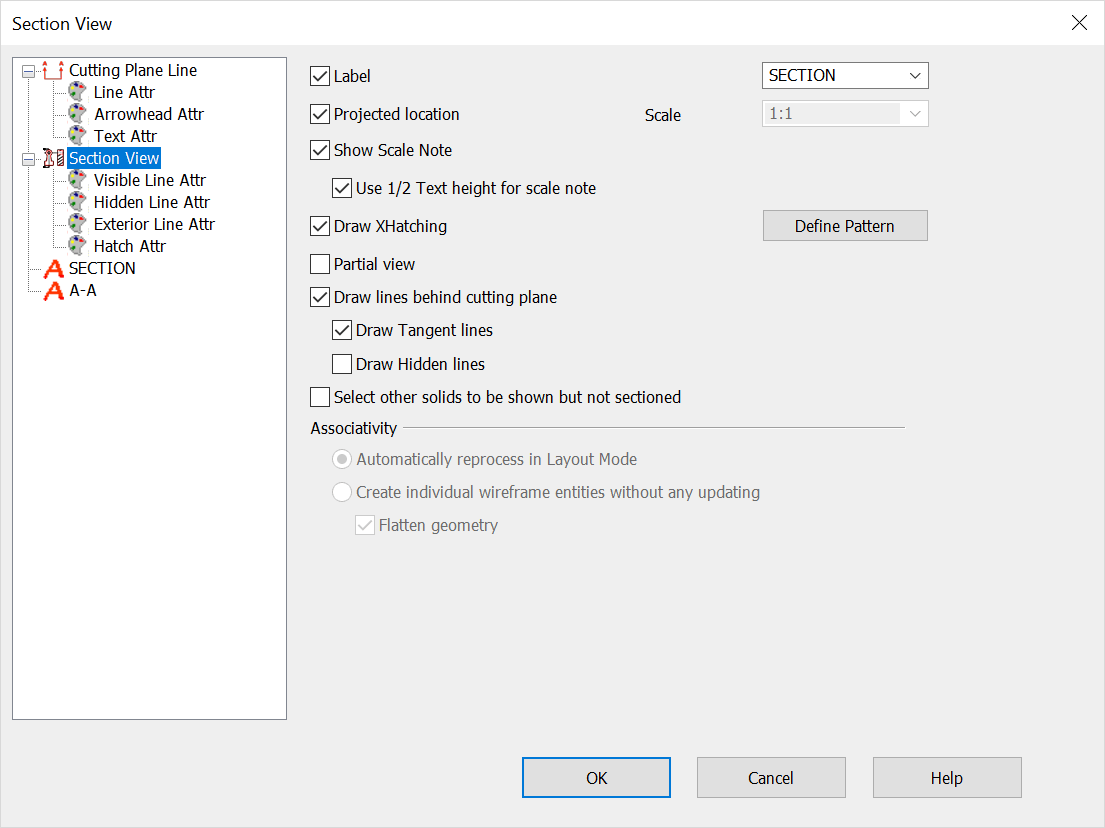The width and height of the screenshot is (1105, 828).
Task: Collapse the Cutting Plane Line tree branch
Action: click(x=26, y=70)
